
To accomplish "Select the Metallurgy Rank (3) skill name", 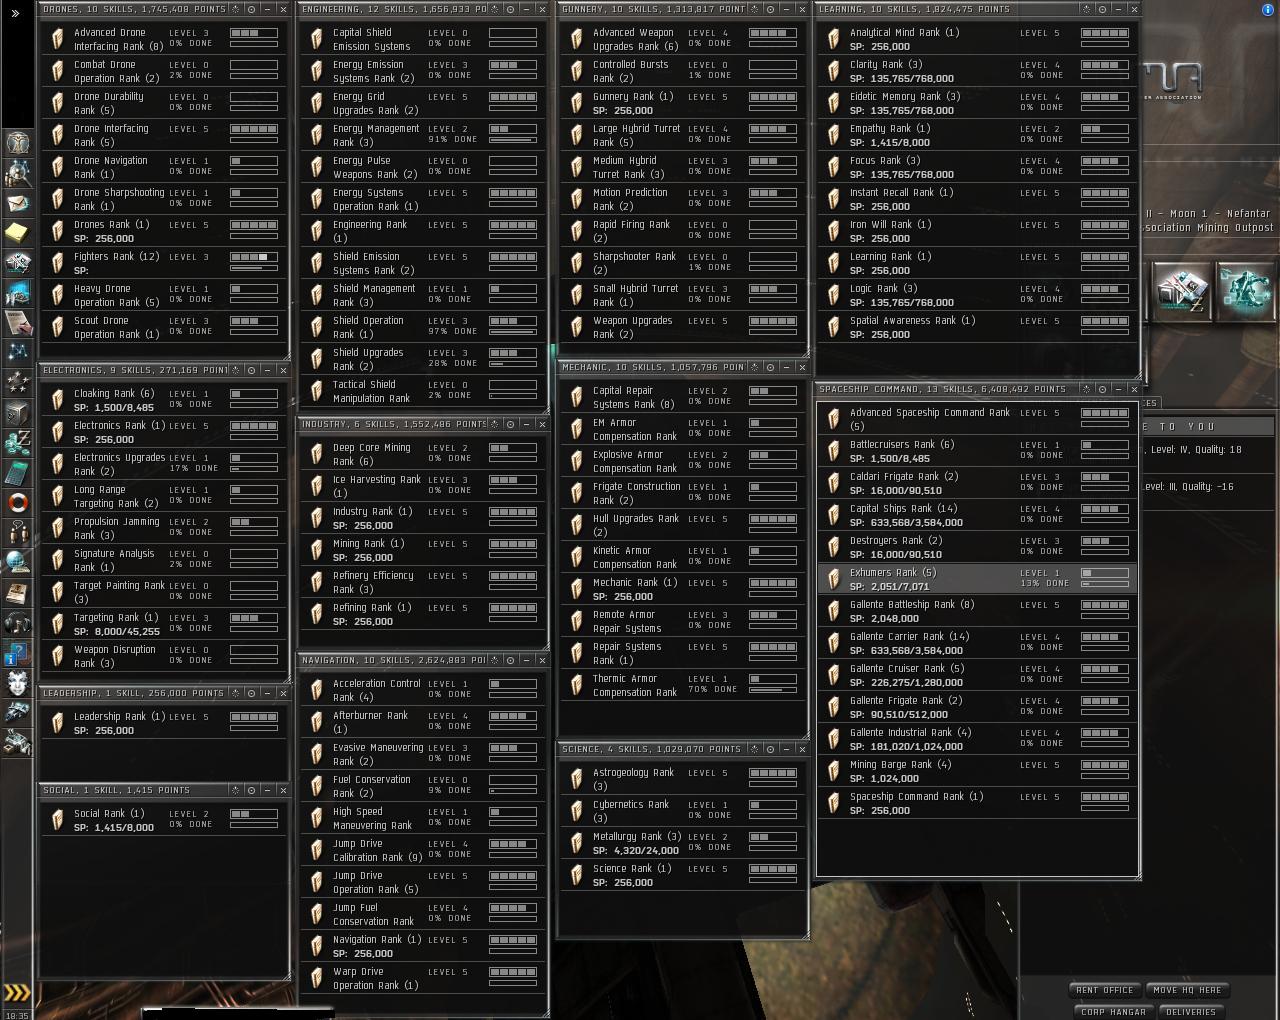I will [637, 837].
